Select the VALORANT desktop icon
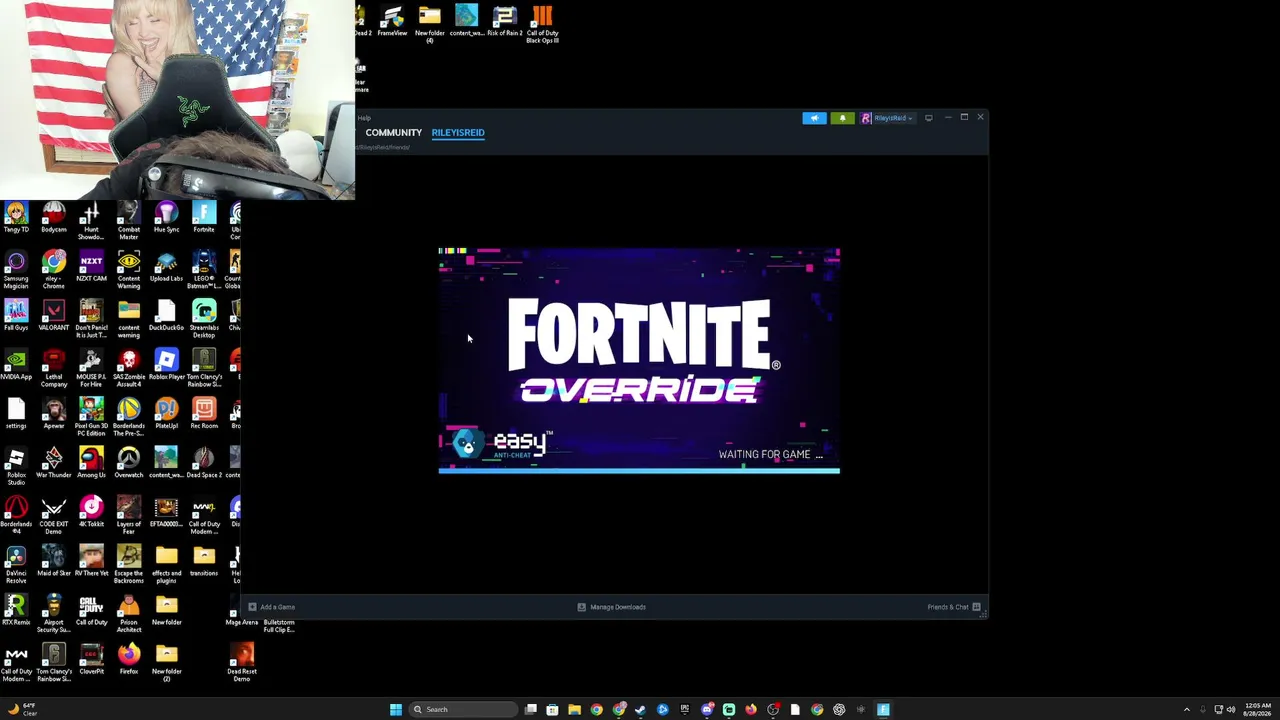This screenshot has height=720, width=1280. click(54, 315)
